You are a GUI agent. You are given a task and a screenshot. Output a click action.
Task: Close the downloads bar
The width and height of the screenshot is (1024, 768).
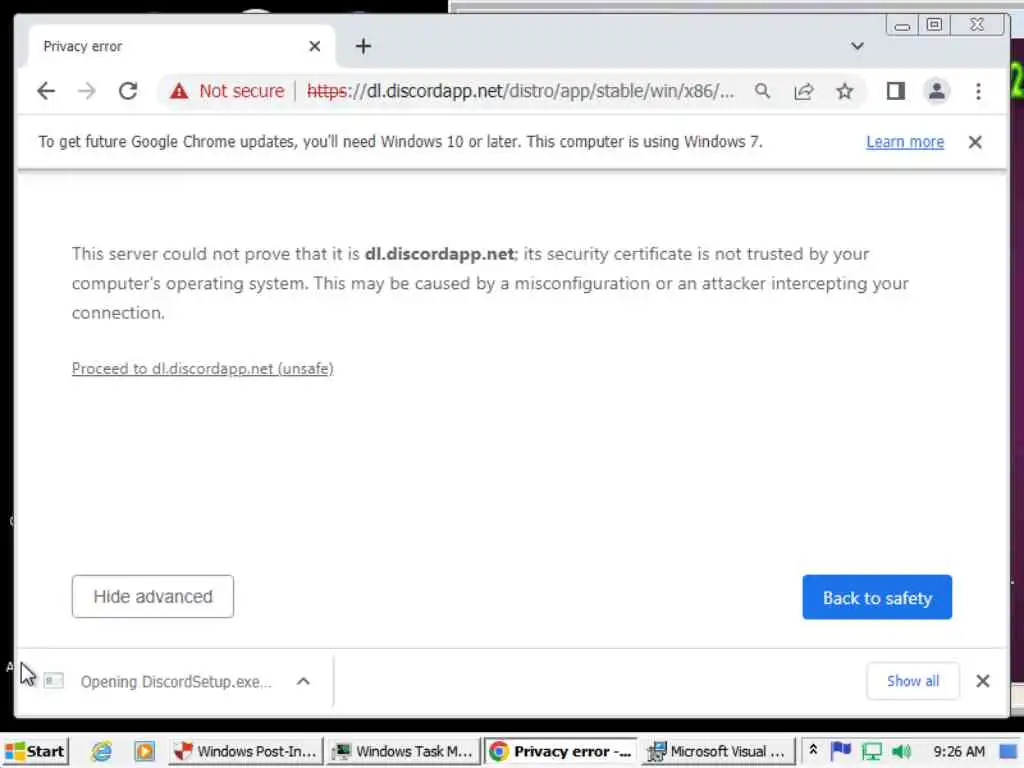pyautogui.click(x=983, y=681)
